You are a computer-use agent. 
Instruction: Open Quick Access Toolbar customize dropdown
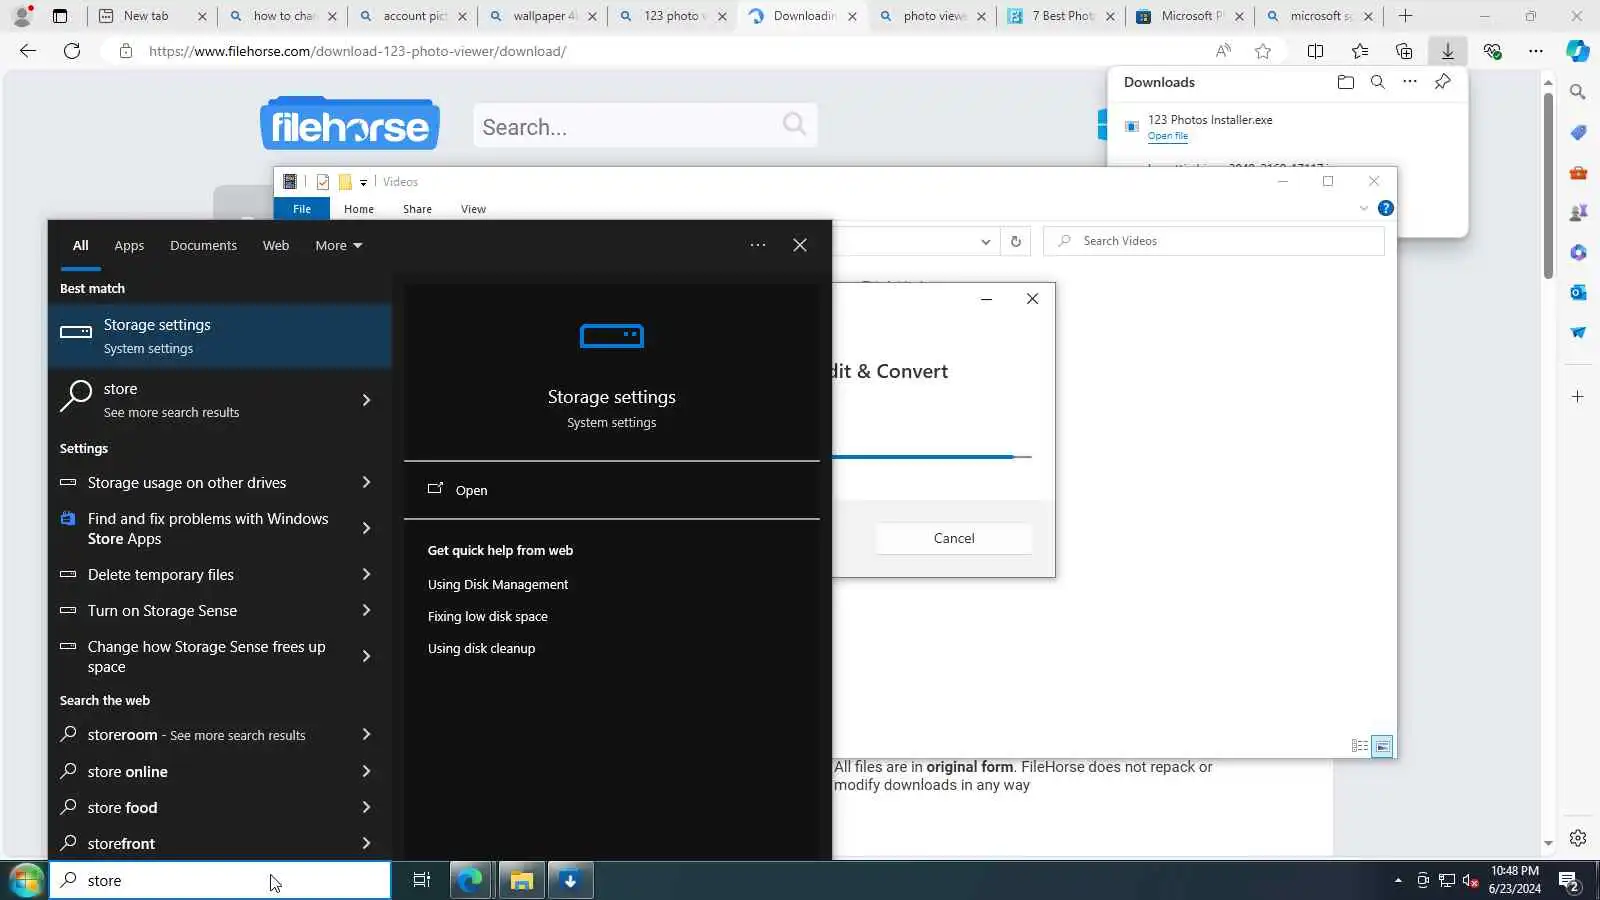click(363, 182)
